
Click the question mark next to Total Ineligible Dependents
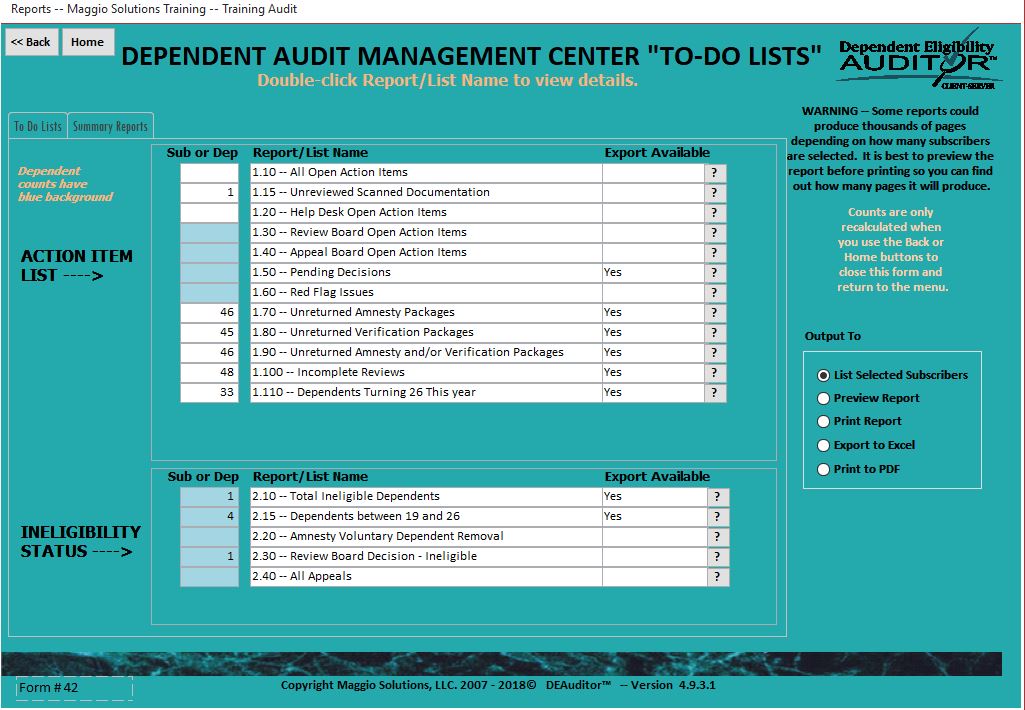(717, 497)
